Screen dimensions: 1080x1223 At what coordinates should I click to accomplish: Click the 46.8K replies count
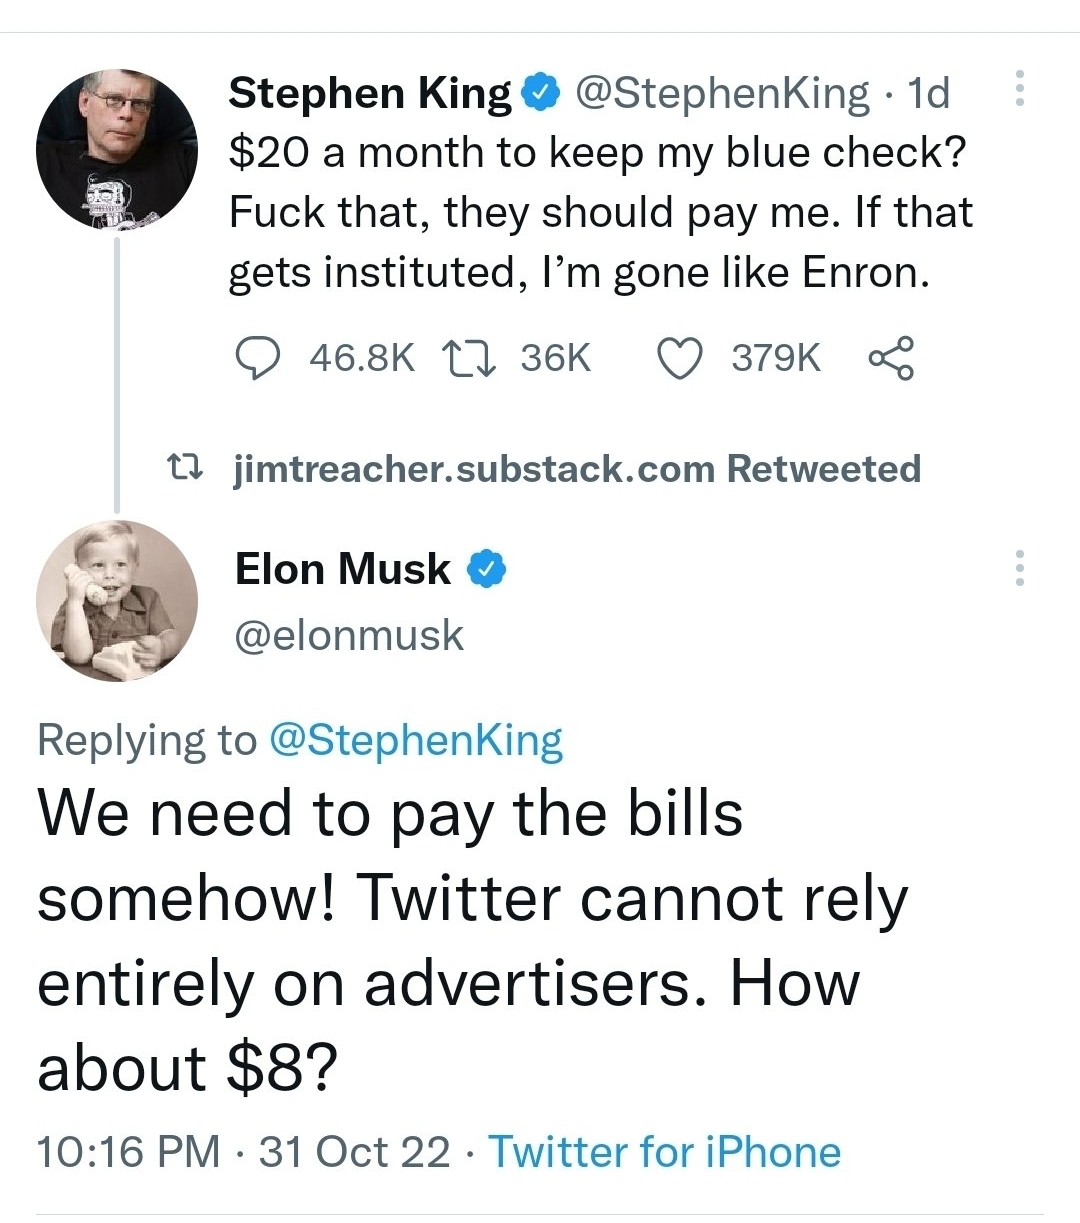(362, 357)
